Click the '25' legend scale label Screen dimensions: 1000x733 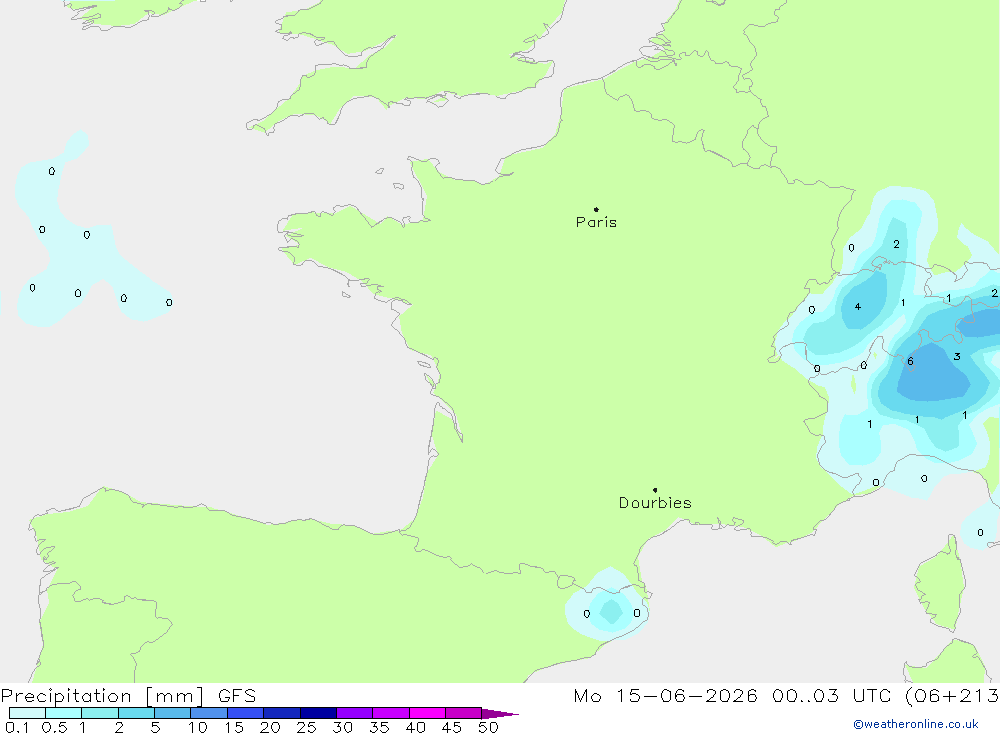(x=307, y=727)
